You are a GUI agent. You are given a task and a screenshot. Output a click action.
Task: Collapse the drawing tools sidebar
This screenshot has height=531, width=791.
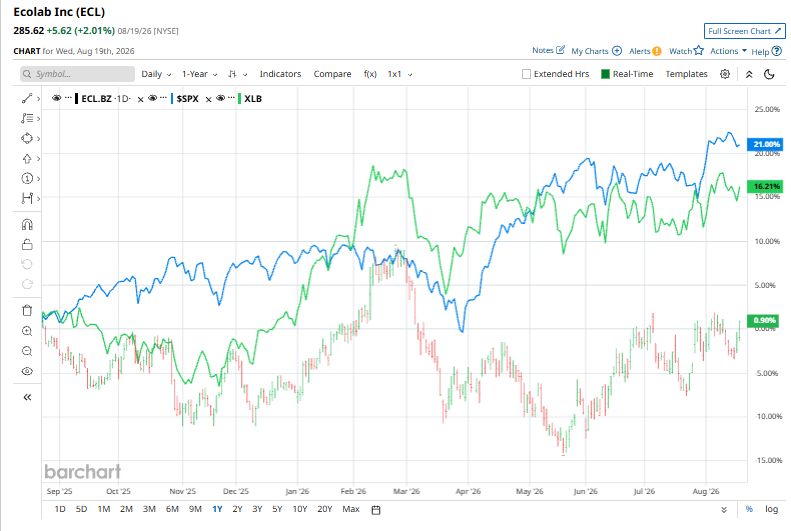(x=27, y=397)
